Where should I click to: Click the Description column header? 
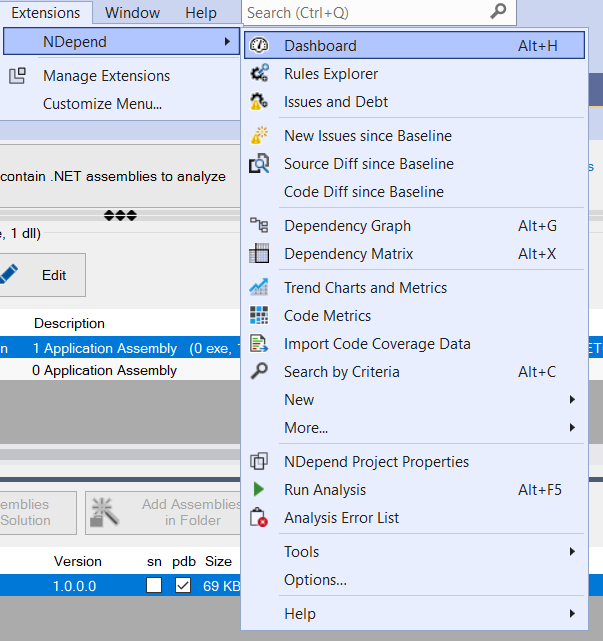coord(69,323)
